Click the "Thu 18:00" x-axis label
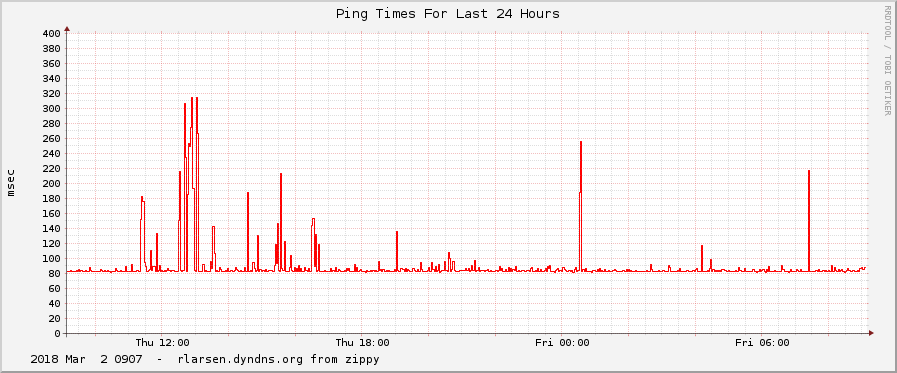 (362, 343)
